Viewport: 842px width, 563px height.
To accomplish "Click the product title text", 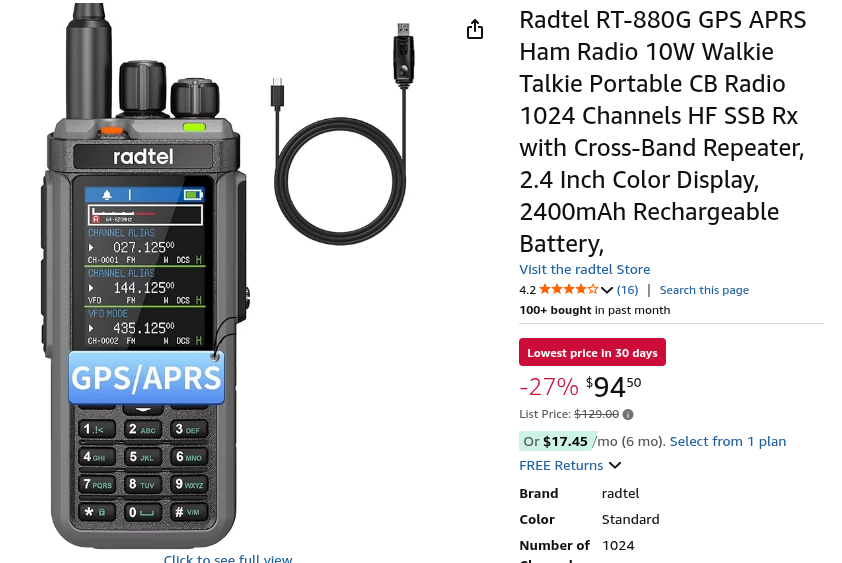I will (663, 132).
